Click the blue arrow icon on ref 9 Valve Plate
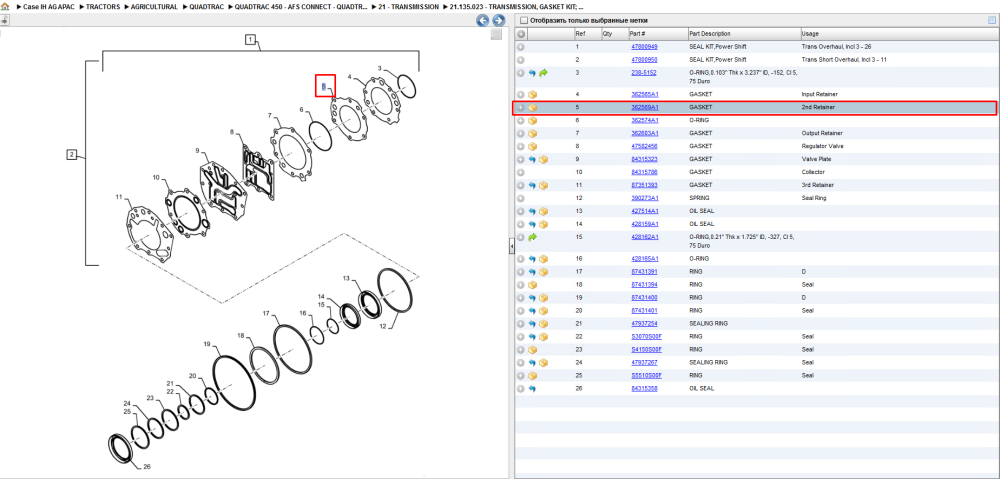1000x479 pixels. (x=533, y=159)
